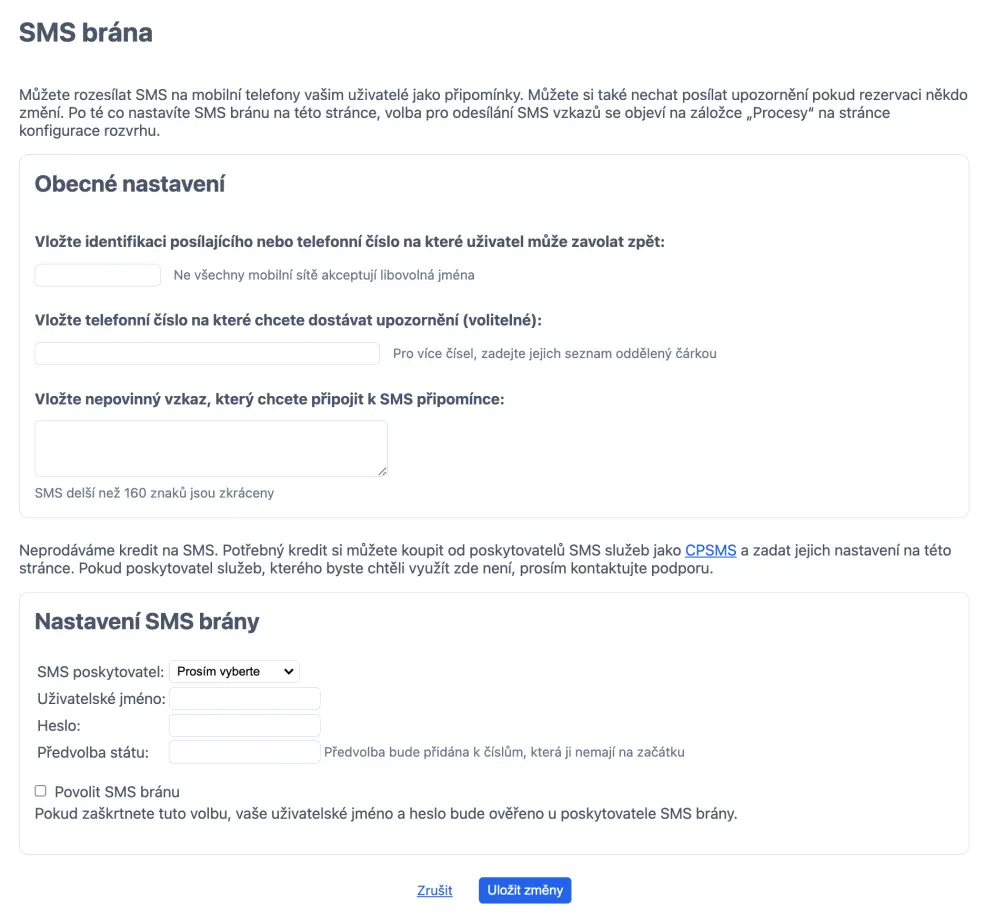Click the Uživatelské jméno label
984x912 pixels.
tap(101, 699)
